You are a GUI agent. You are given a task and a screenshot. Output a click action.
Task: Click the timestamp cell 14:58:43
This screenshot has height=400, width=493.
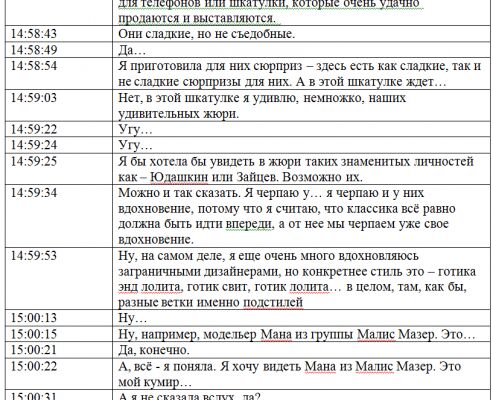click(59, 34)
